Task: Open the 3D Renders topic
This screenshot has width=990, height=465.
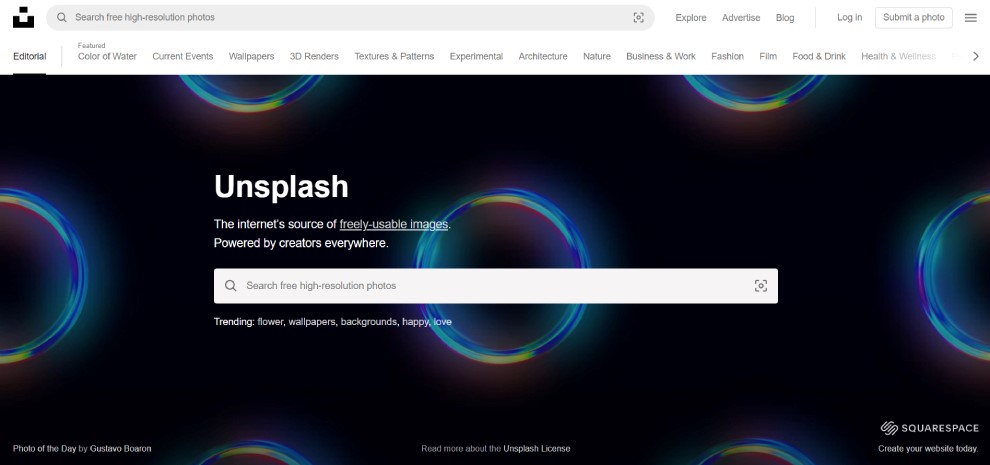Action: point(314,56)
